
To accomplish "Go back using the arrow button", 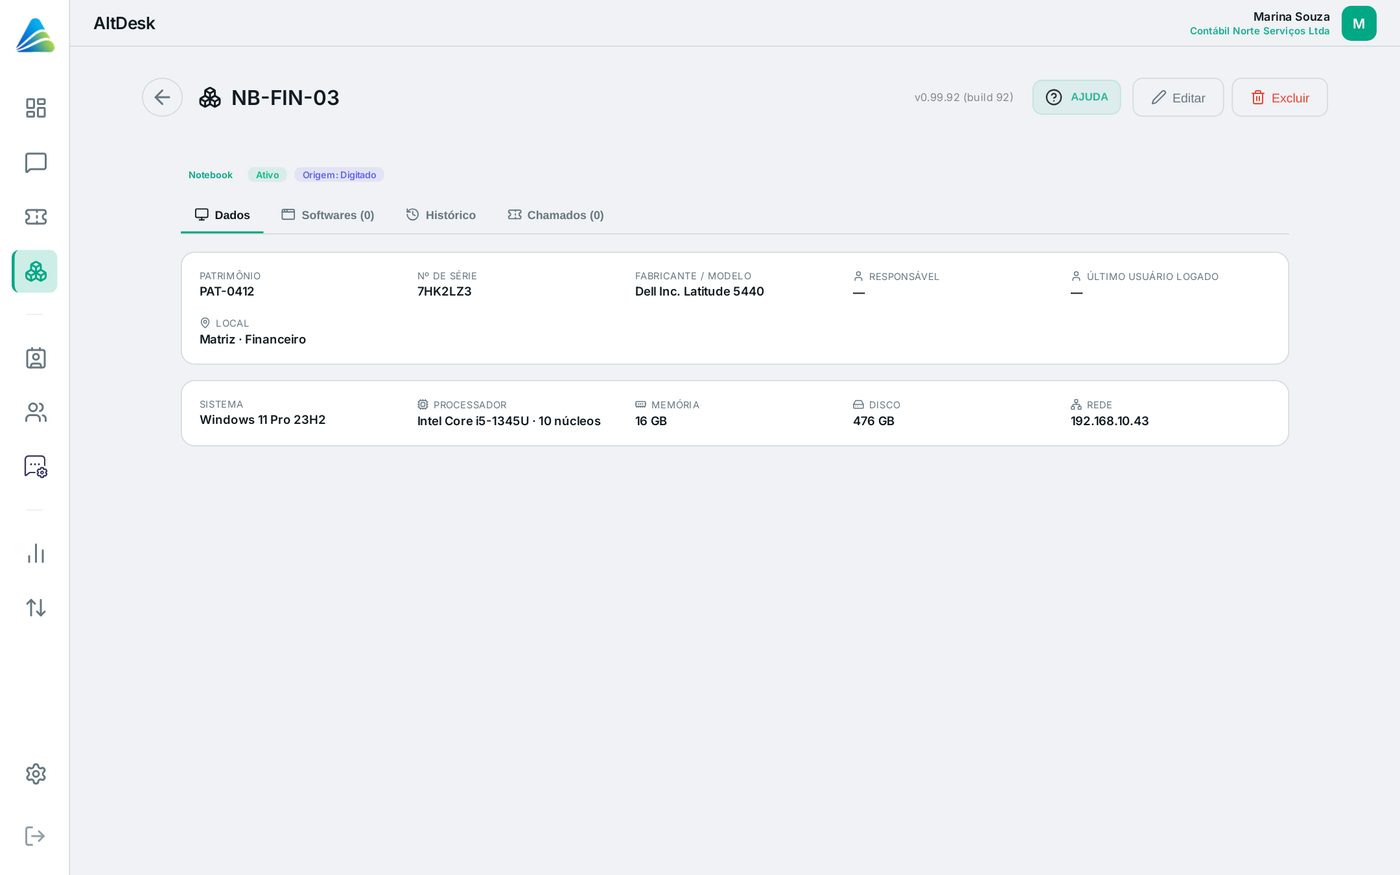I will 162,97.
